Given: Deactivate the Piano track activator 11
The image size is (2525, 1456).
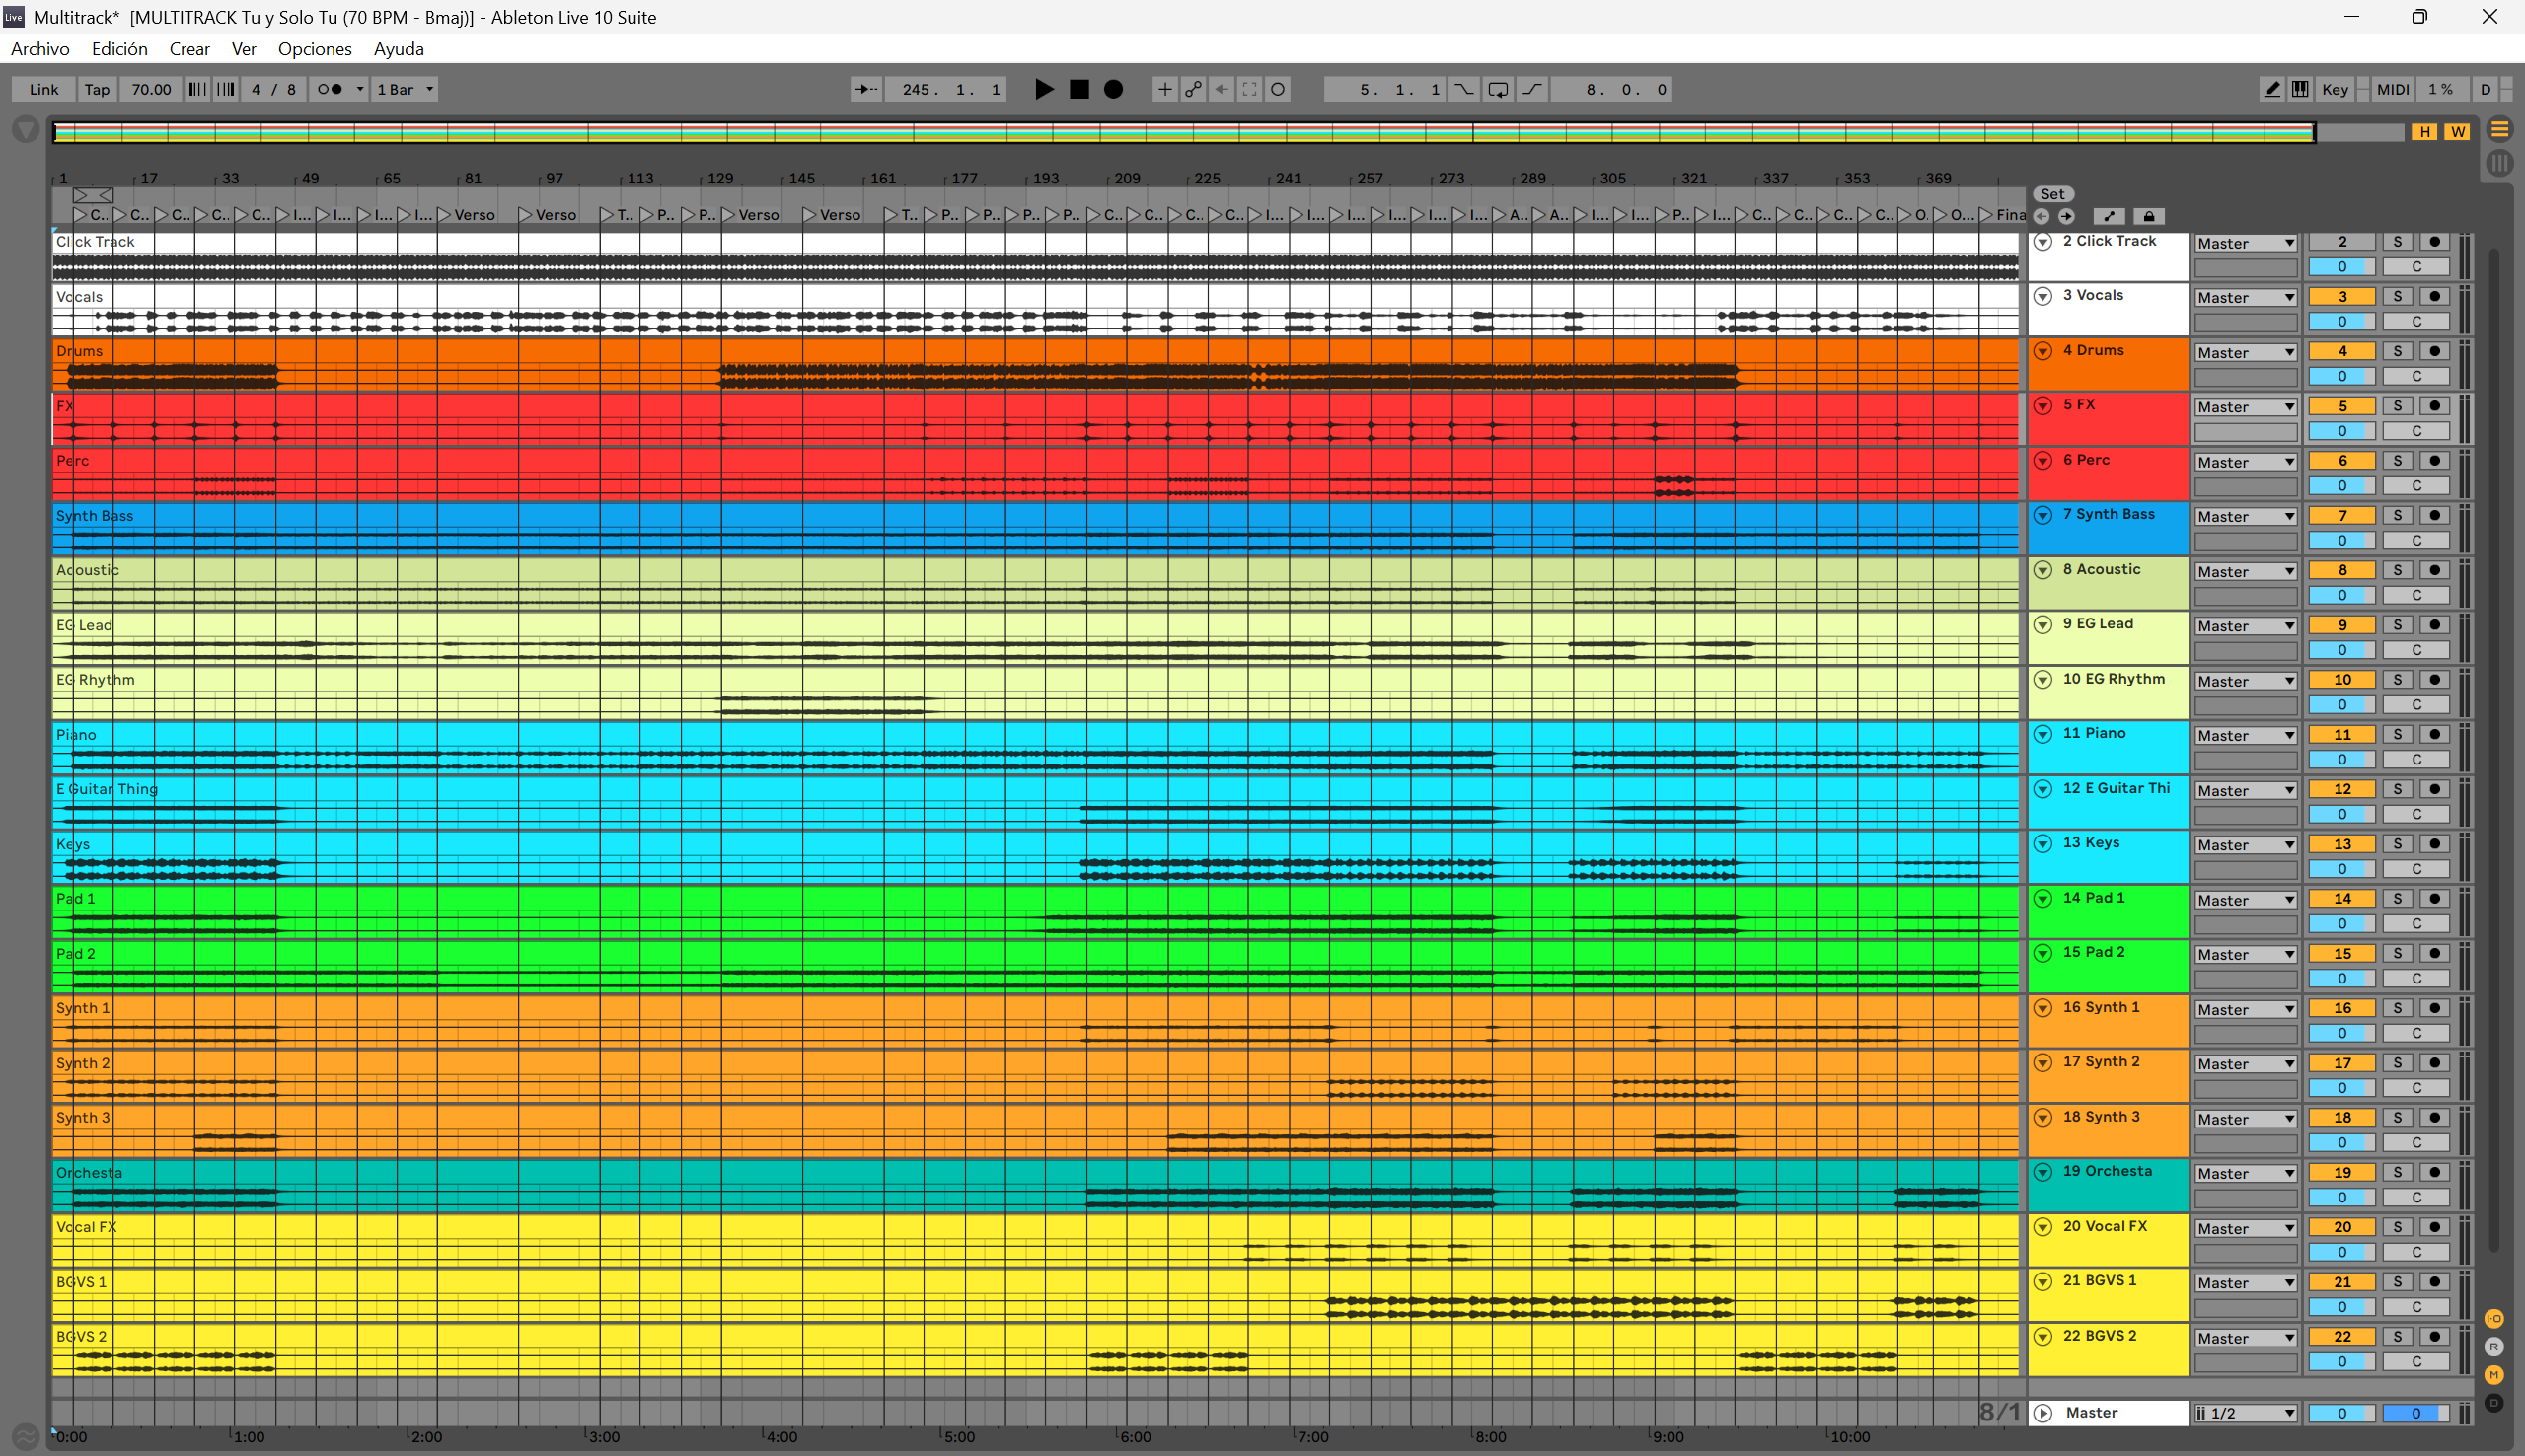Looking at the screenshot, I should [x=2341, y=734].
